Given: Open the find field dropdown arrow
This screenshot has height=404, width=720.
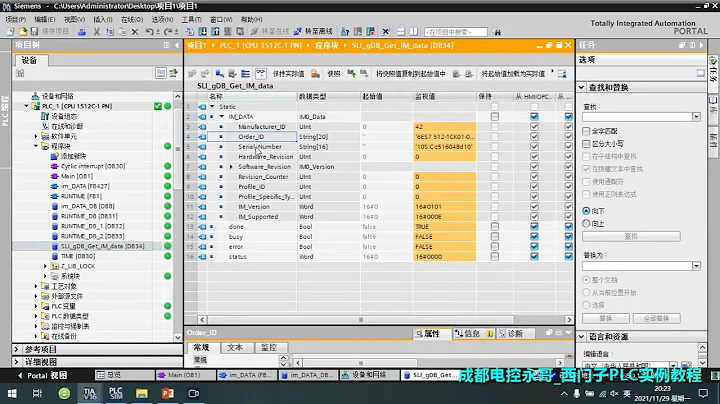Looking at the screenshot, I should coord(696,117).
